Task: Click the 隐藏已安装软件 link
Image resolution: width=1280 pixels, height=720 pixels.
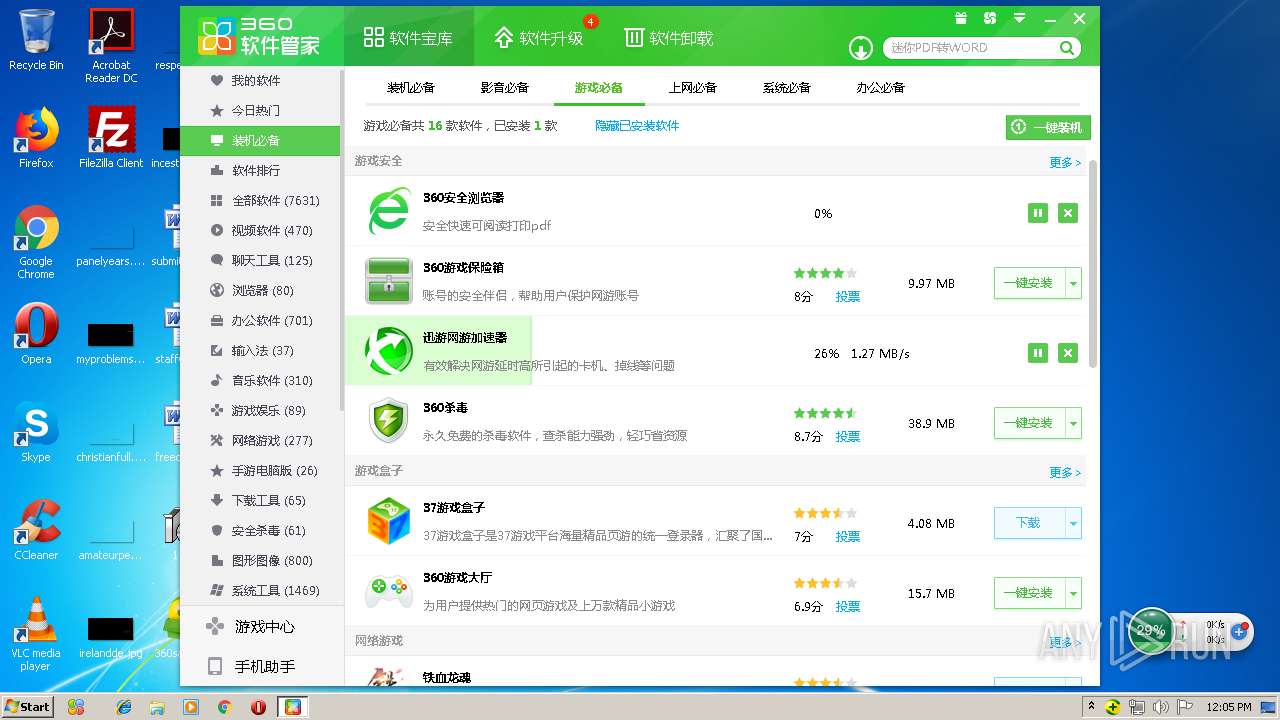Action: click(x=637, y=126)
